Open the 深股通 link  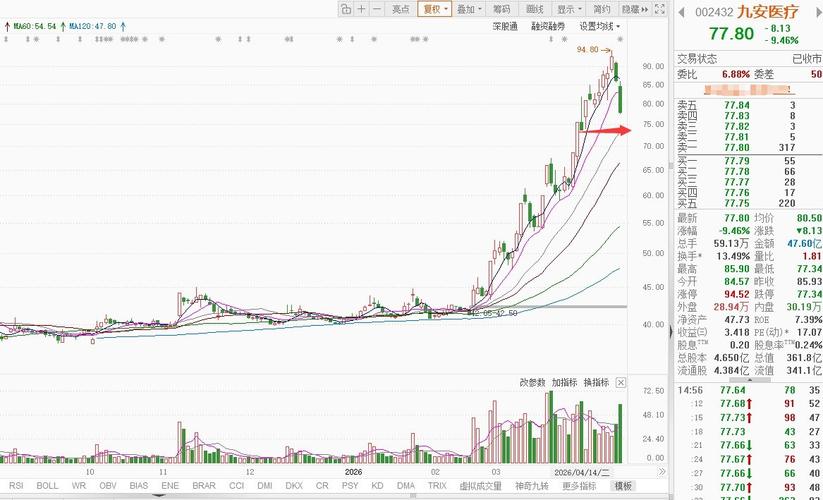[x=505, y=26]
